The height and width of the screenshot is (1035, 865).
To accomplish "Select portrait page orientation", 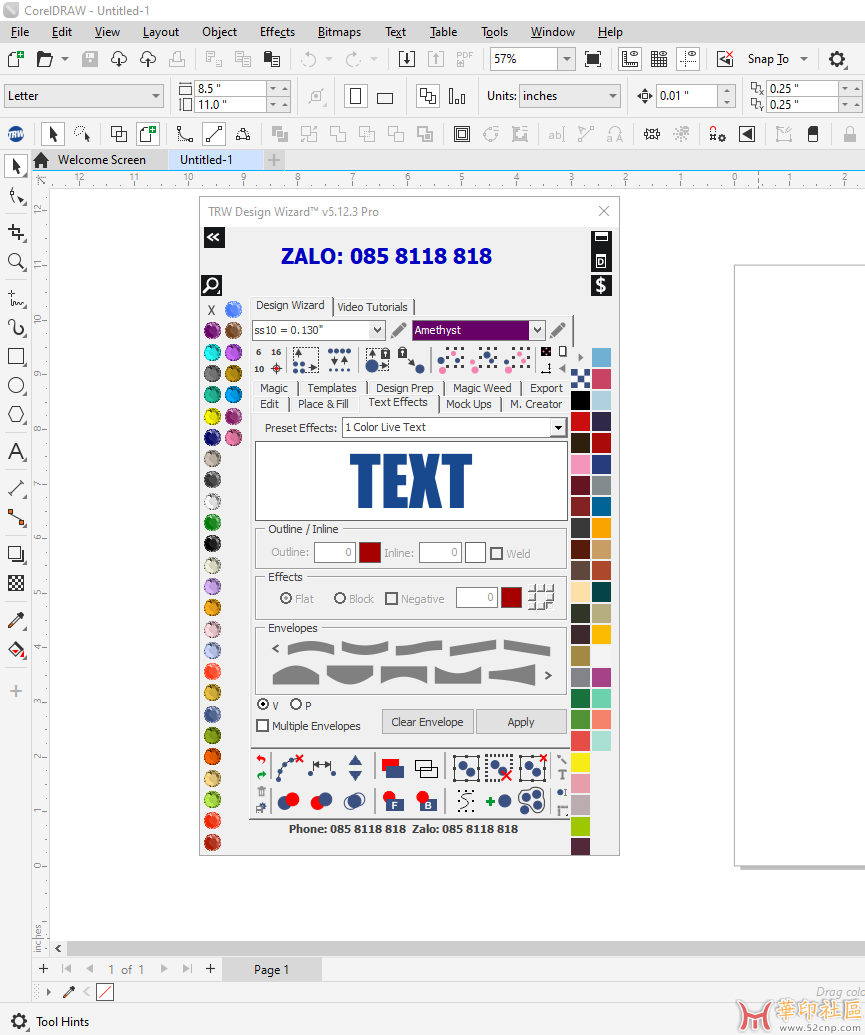I will 355,96.
